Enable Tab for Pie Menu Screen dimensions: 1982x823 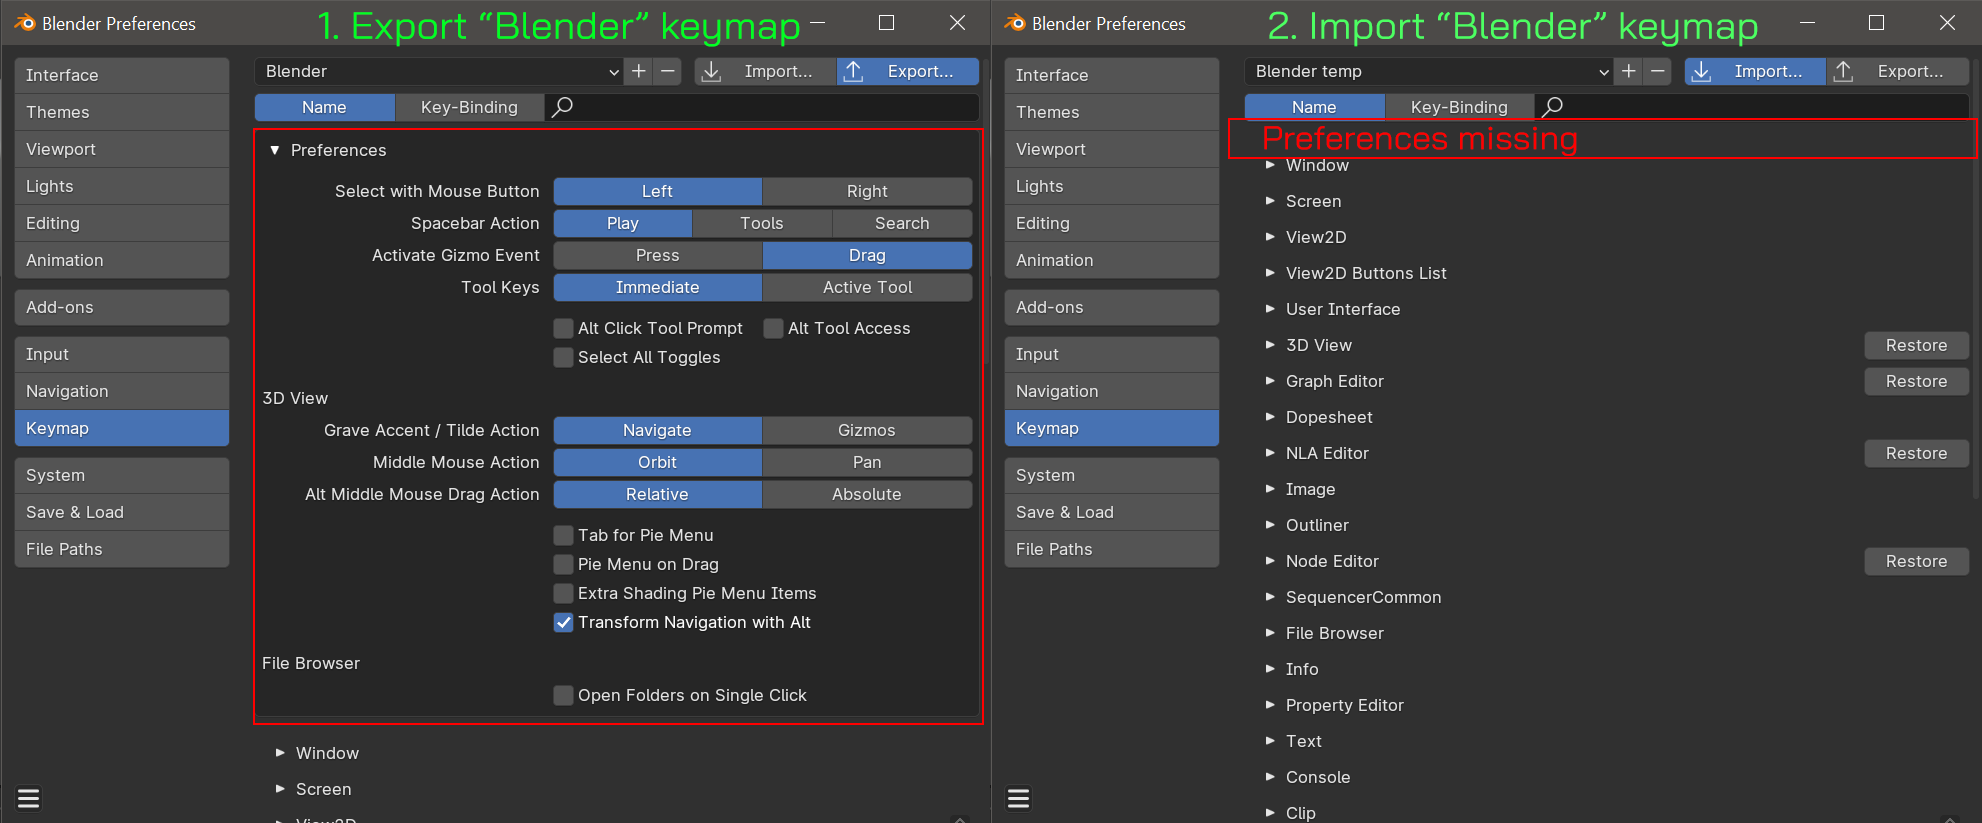pyautogui.click(x=564, y=535)
